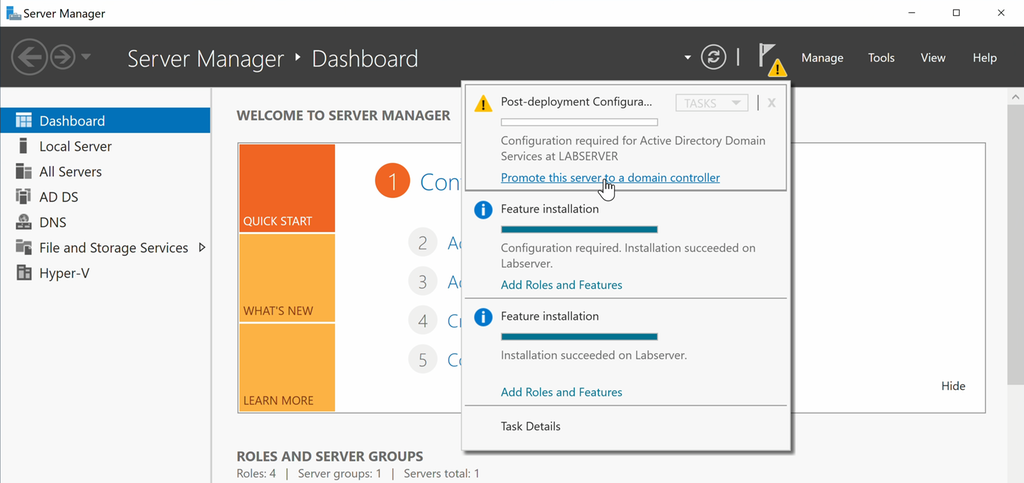Click the Hyper-V role icon
This screenshot has width=1024, height=483.
coord(24,273)
